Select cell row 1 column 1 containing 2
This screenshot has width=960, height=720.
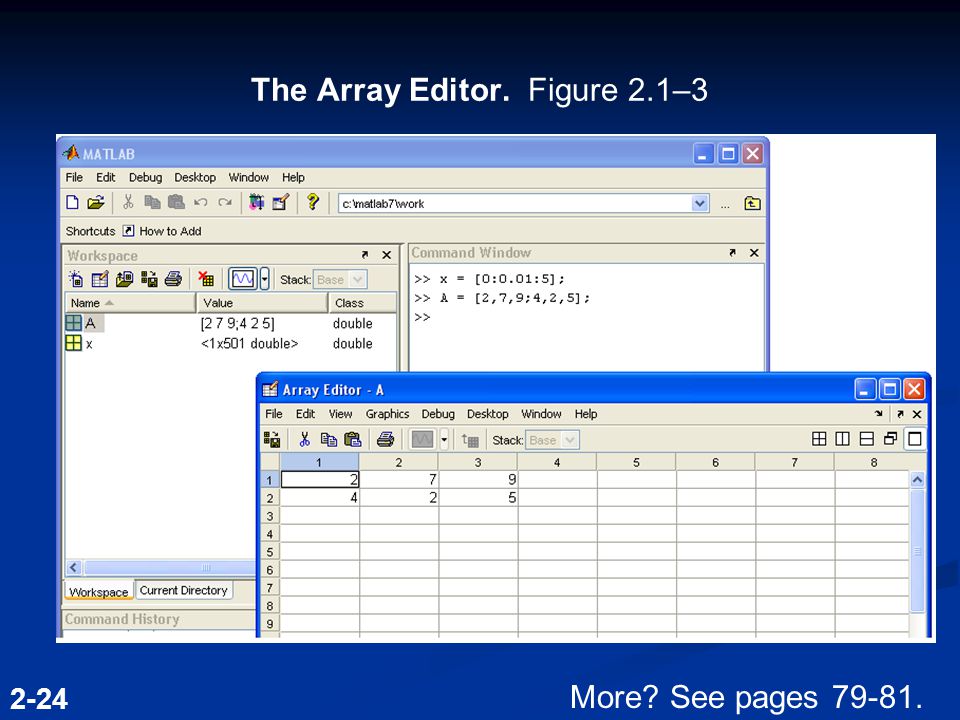point(320,479)
